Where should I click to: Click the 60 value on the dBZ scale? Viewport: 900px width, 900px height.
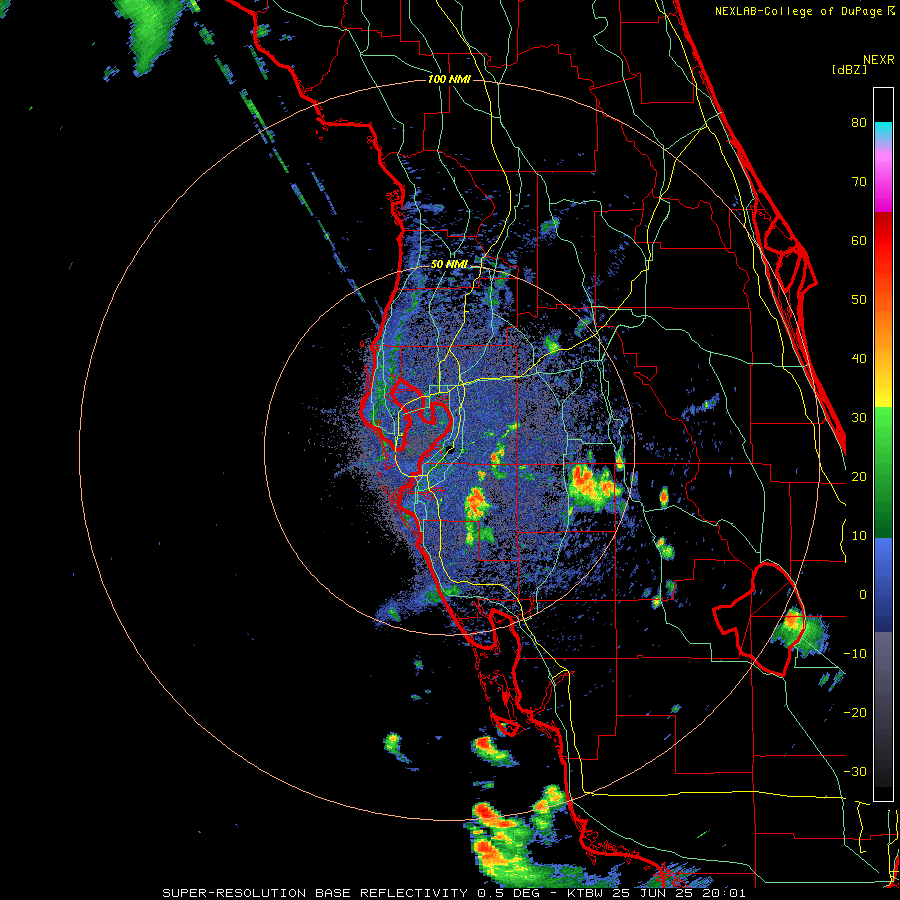859,241
